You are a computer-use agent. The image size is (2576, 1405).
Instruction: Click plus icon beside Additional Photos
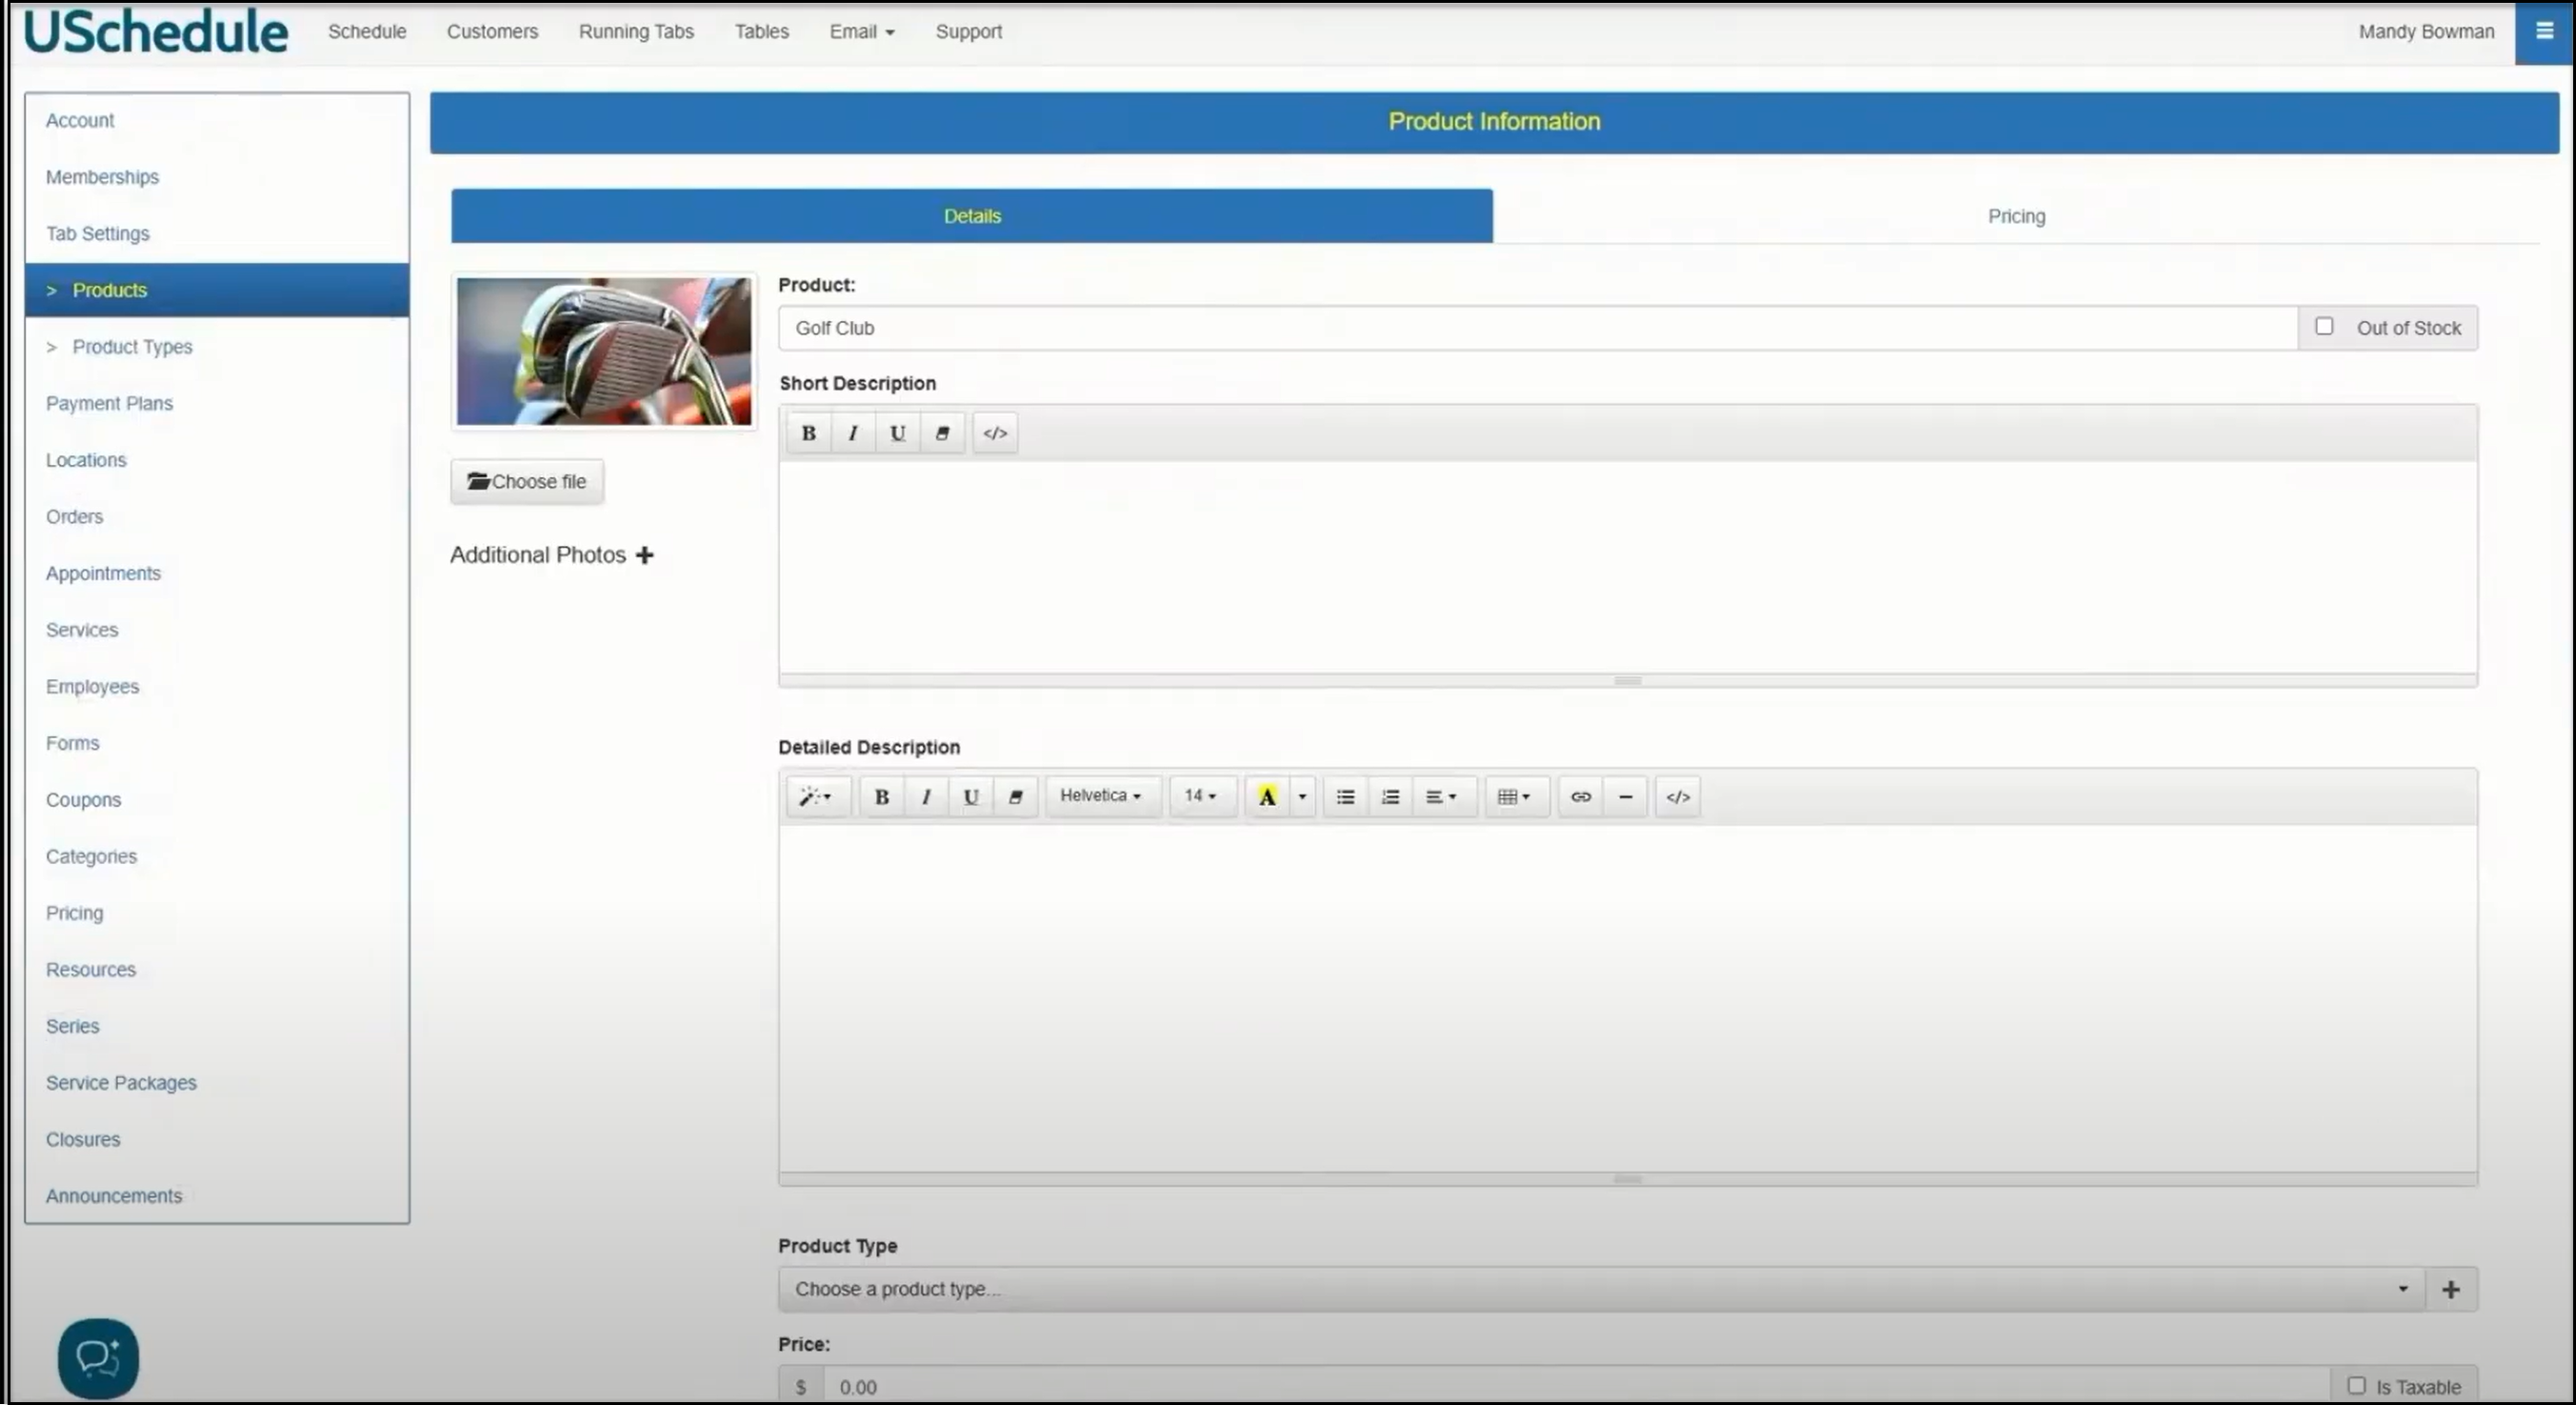pyautogui.click(x=645, y=555)
